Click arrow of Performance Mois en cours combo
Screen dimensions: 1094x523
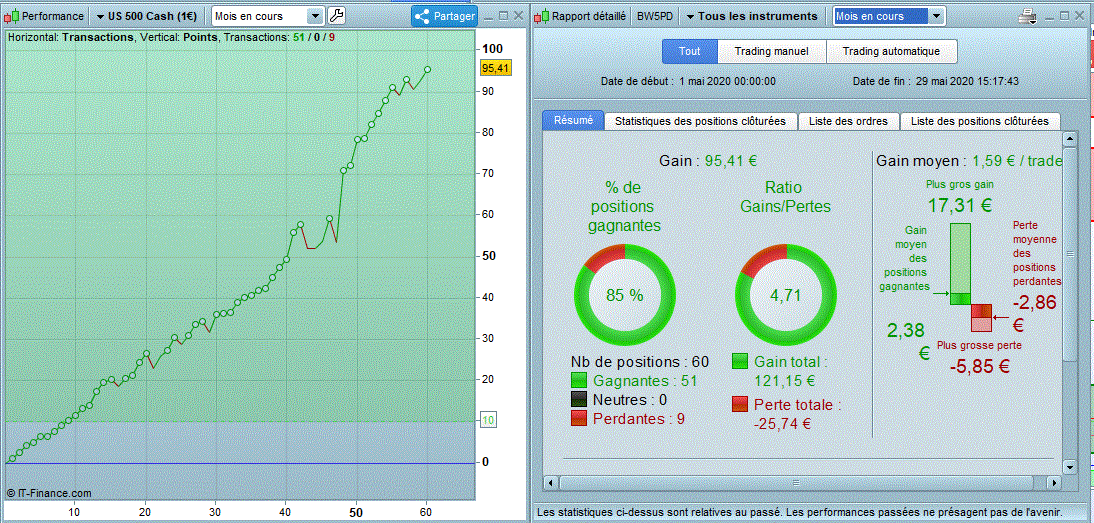[315, 16]
